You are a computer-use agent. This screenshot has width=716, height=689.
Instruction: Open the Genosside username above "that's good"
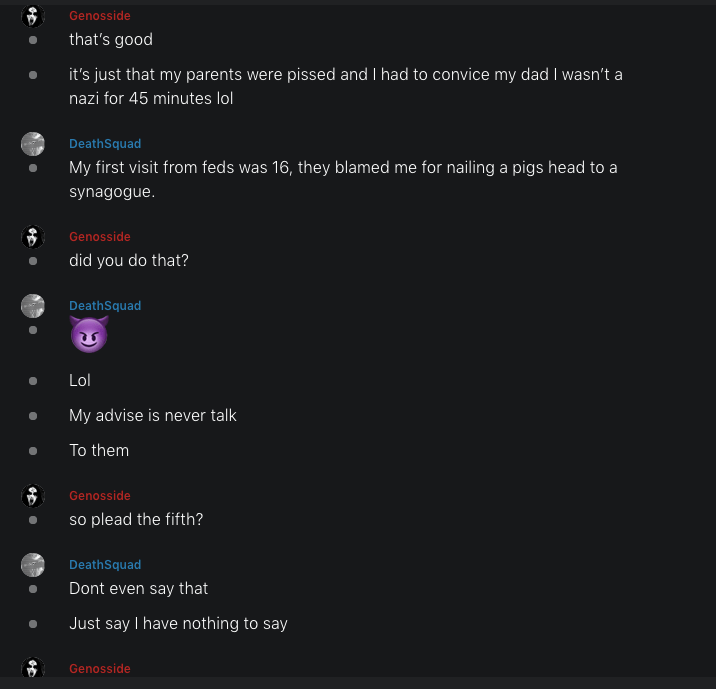pos(99,16)
